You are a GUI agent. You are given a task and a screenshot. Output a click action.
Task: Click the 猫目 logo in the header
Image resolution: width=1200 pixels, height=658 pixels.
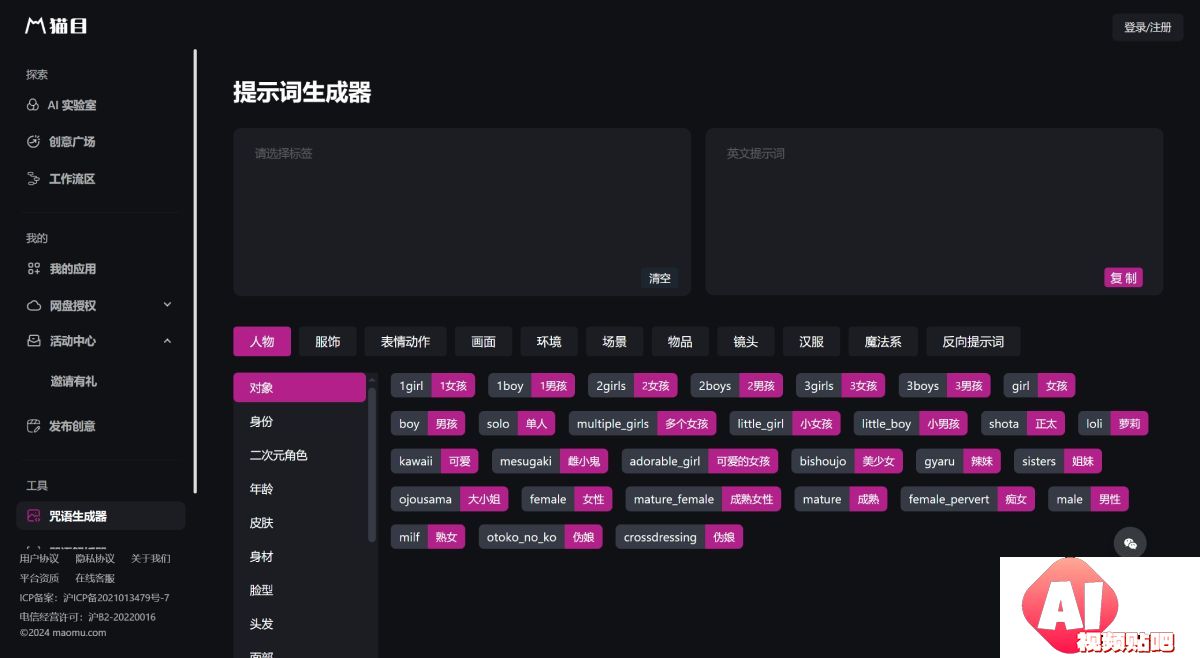[56, 26]
